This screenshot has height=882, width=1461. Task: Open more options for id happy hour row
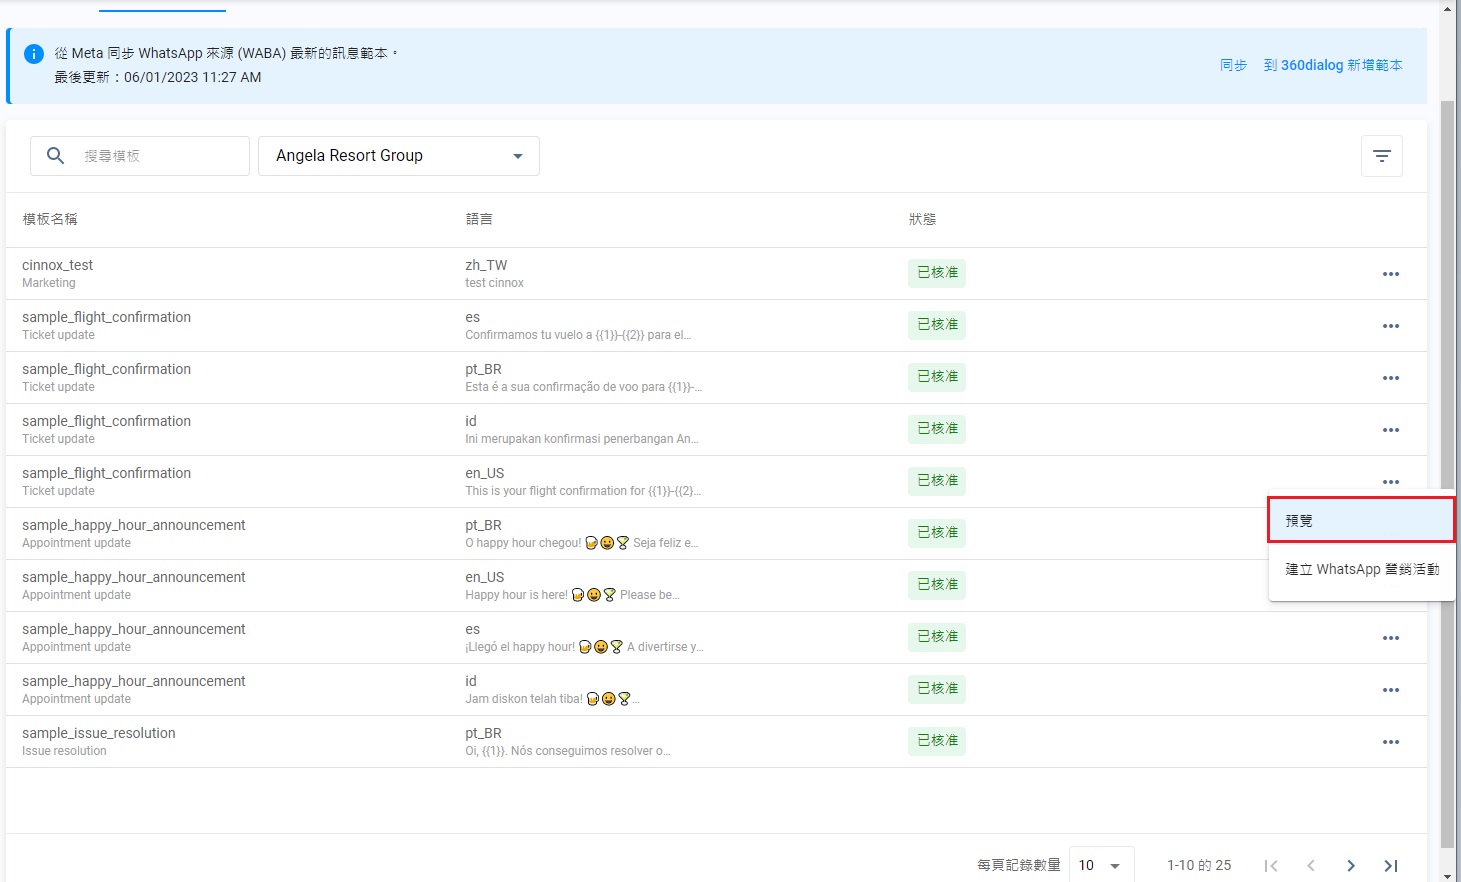click(x=1390, y=690)
